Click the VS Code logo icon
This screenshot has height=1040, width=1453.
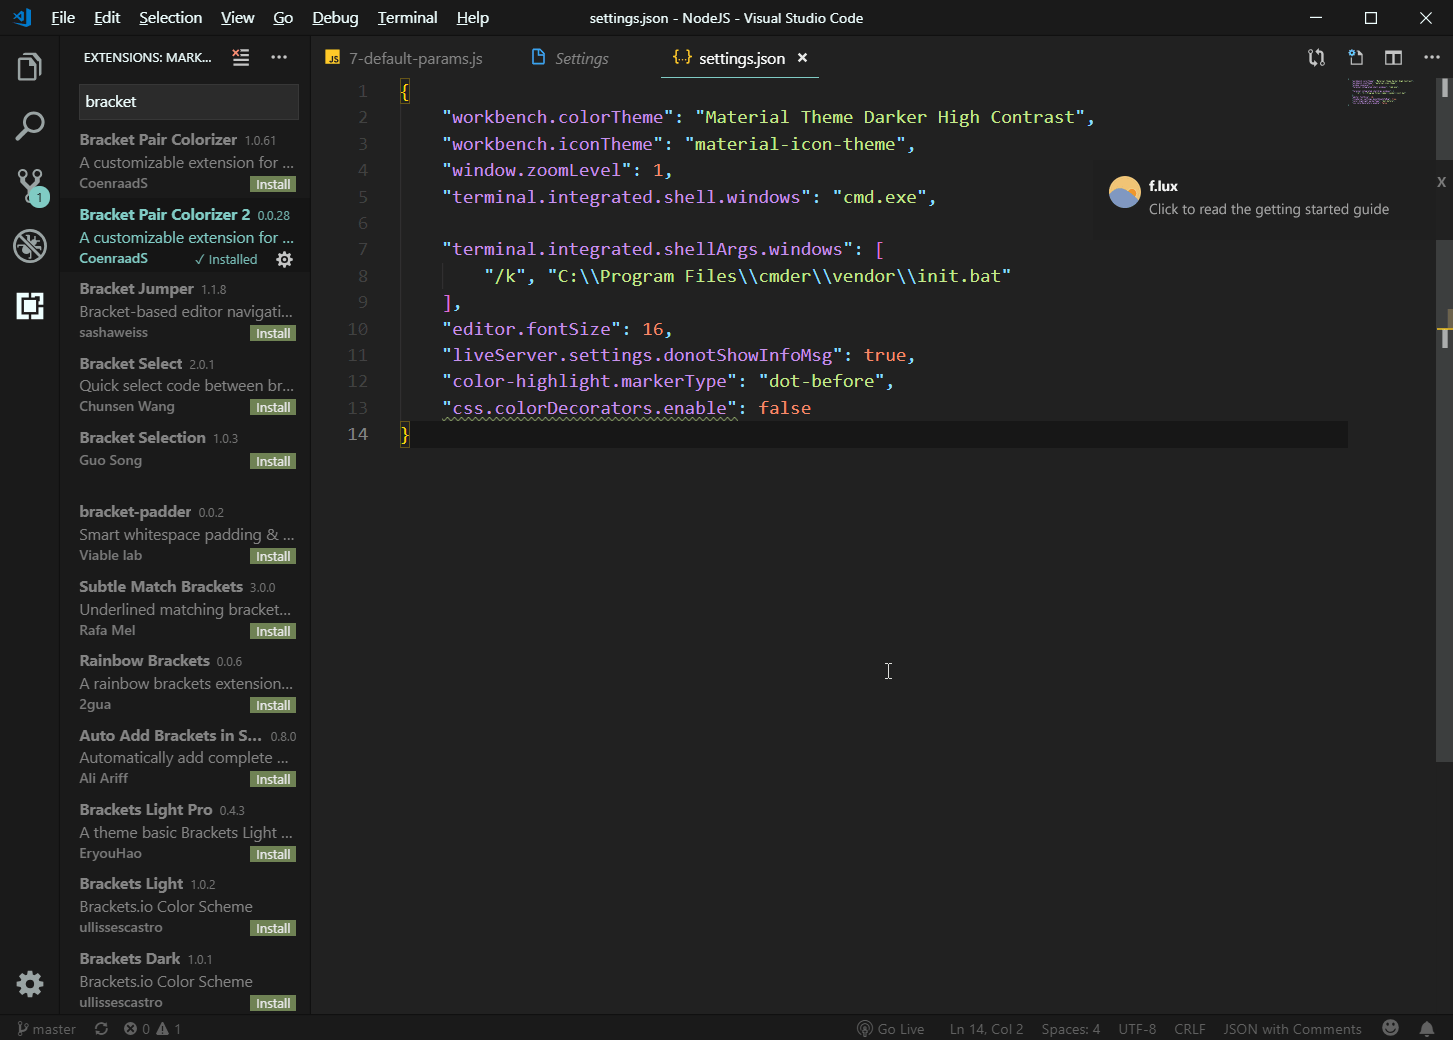22,18
